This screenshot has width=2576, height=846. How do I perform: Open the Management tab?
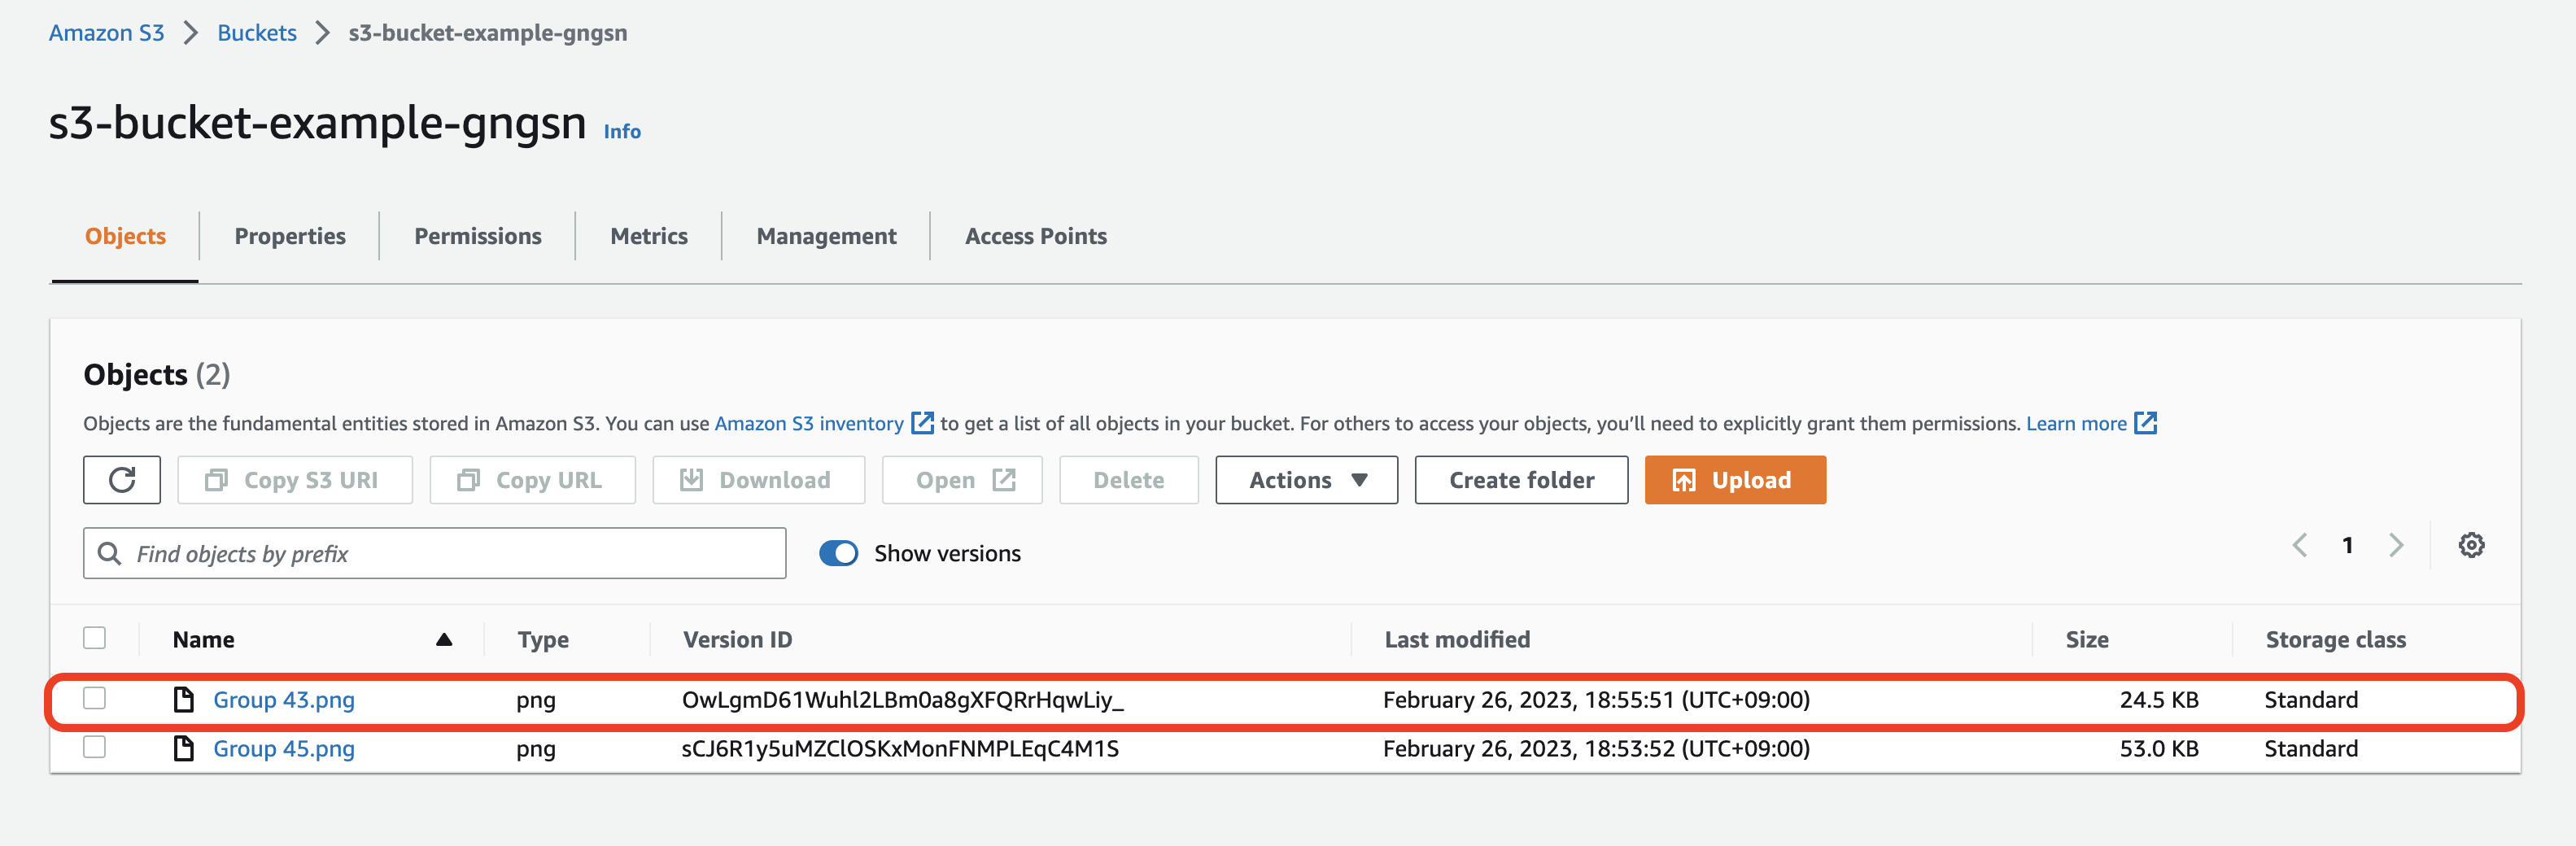(x=826, y=236)
